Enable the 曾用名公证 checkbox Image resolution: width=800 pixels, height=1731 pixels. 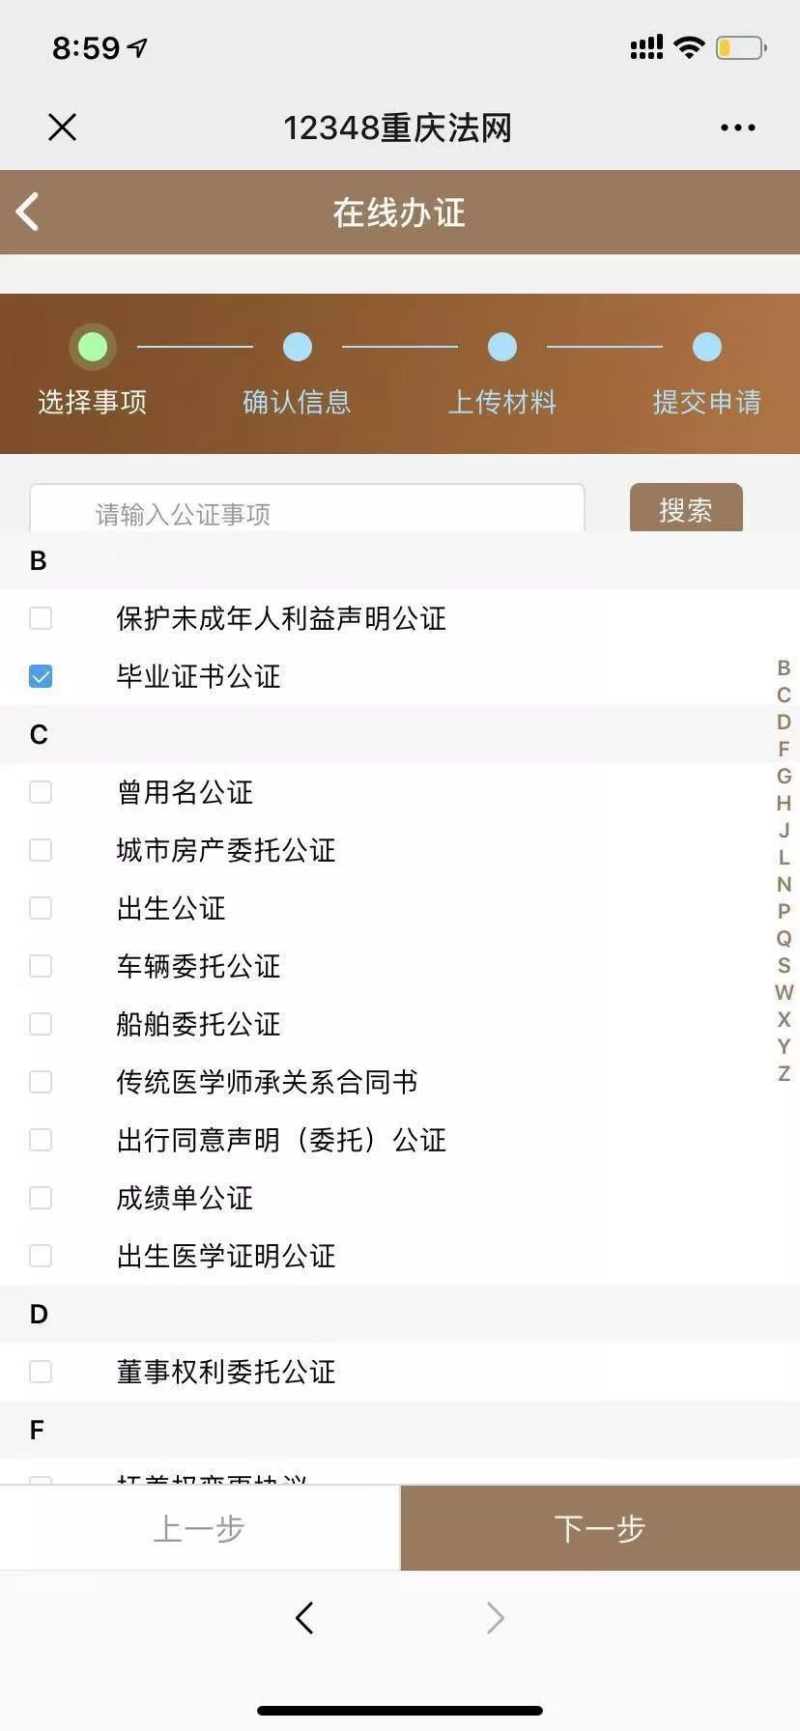tap(41, 792)
